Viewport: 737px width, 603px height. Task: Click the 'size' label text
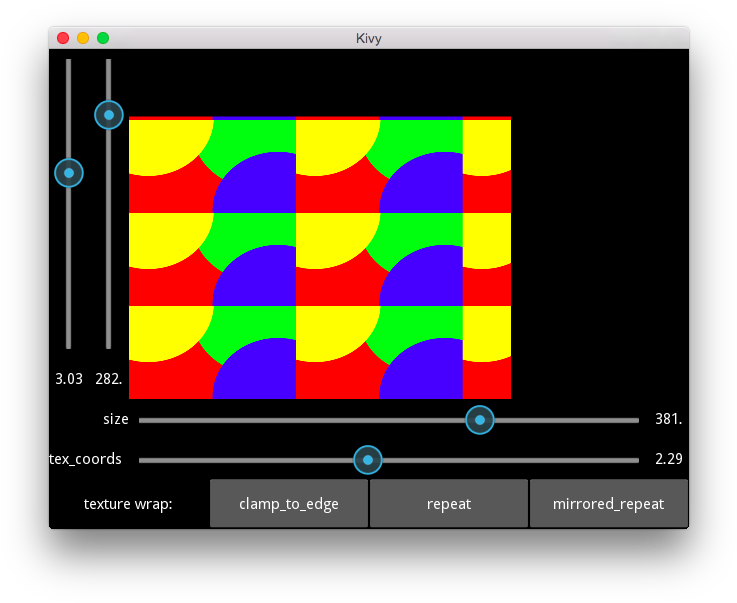[116, 419]
